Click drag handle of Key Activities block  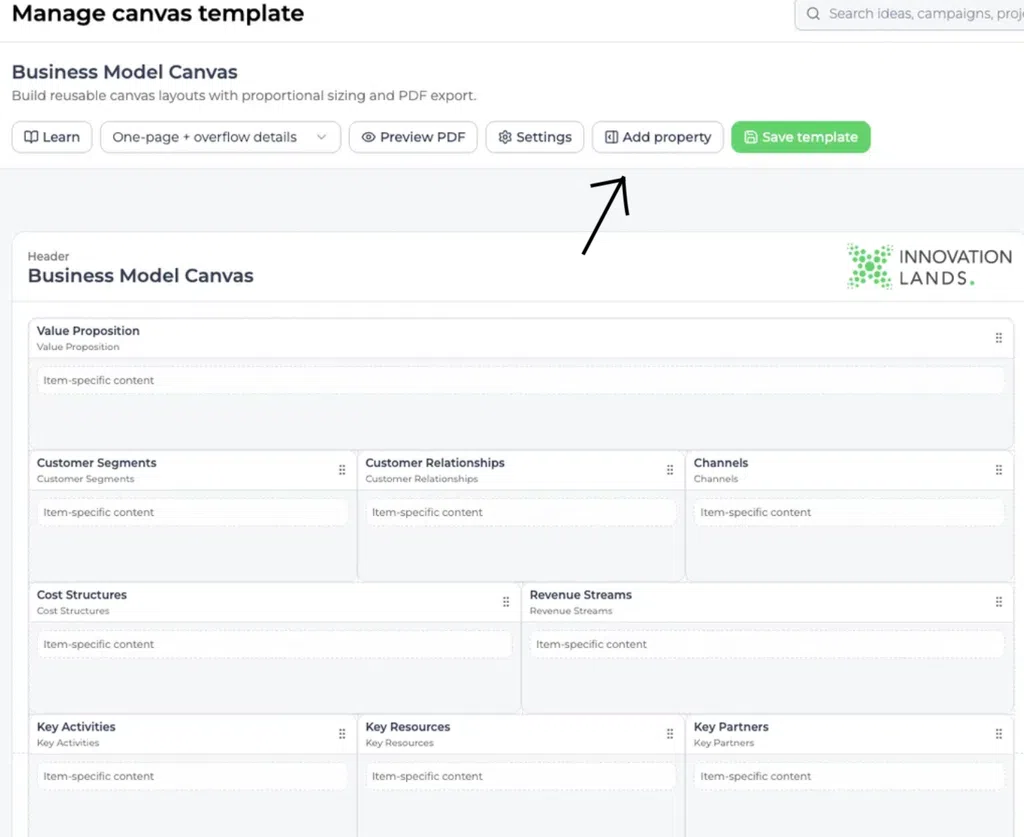(342, 734)
